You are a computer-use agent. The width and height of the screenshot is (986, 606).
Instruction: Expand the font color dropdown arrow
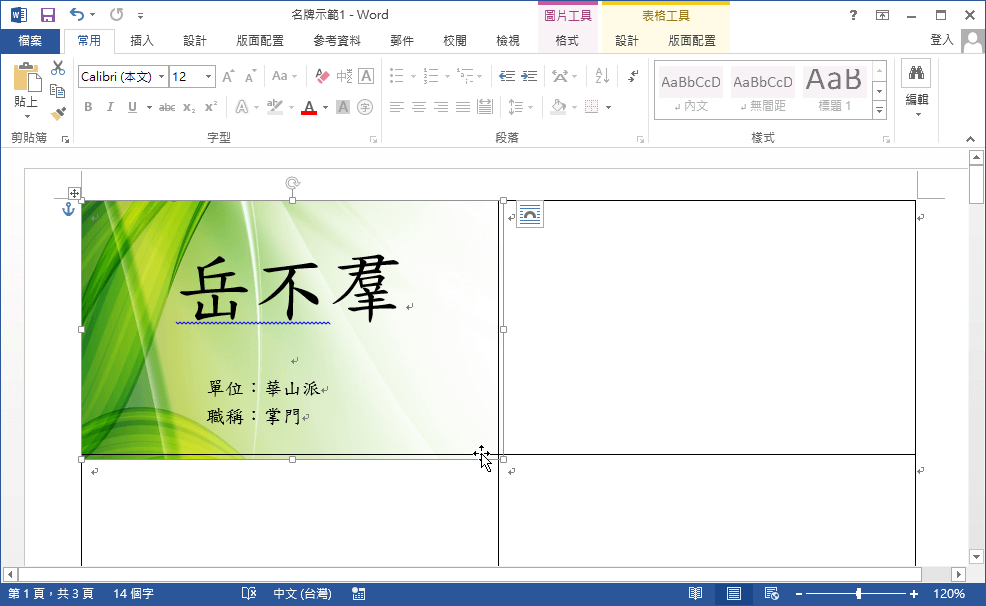[323, 107]
